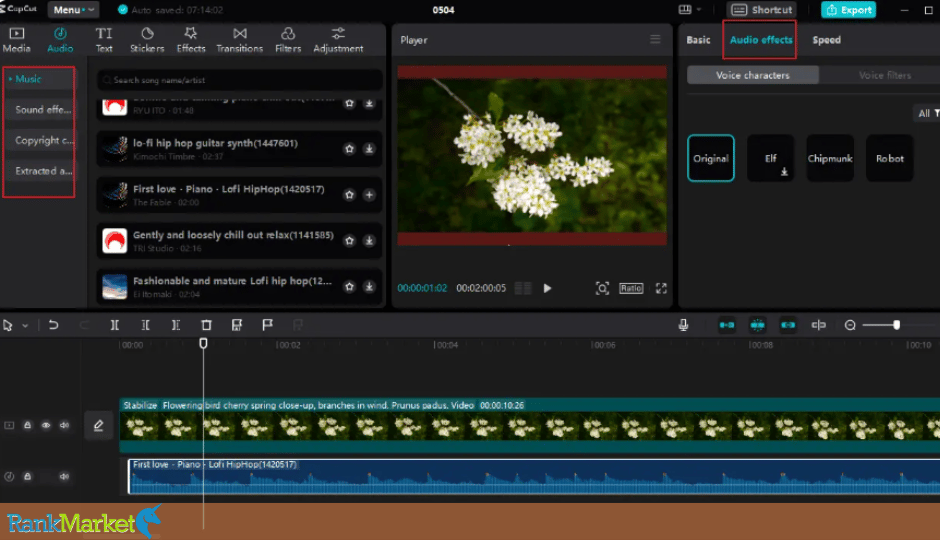The image size is (940, 540).
Task: Open the Copyright check category
Action: point(40,140)
